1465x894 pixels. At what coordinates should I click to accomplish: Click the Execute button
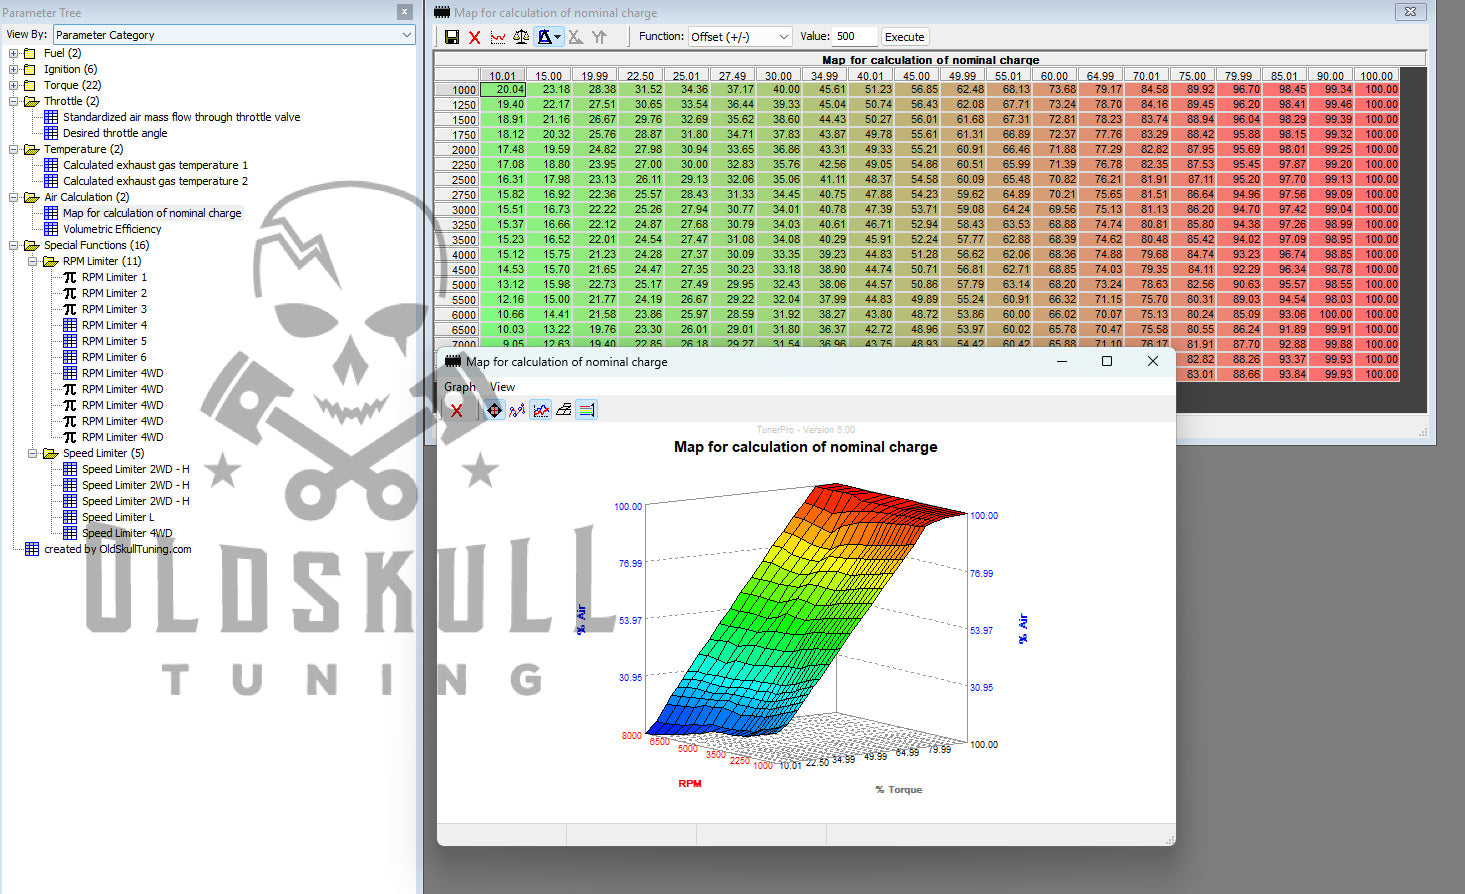pyautogui.click(x=905, y=37)
